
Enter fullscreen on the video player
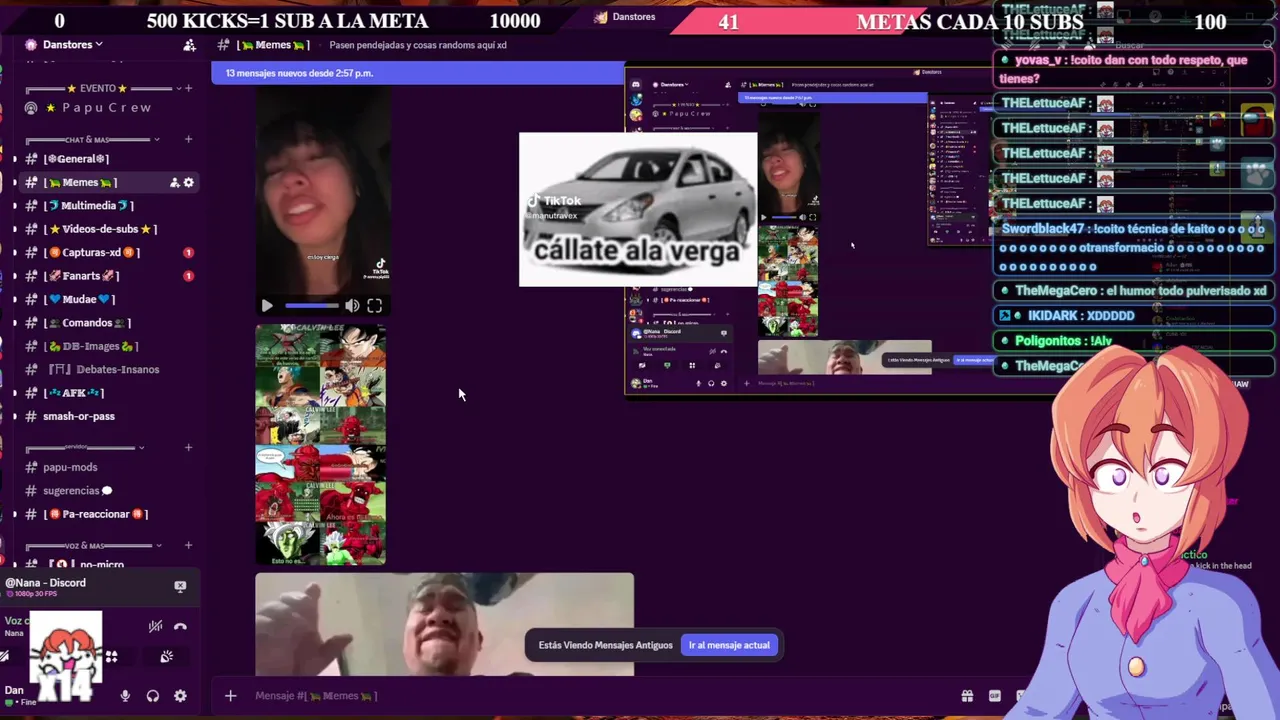(x=374, y=306)
